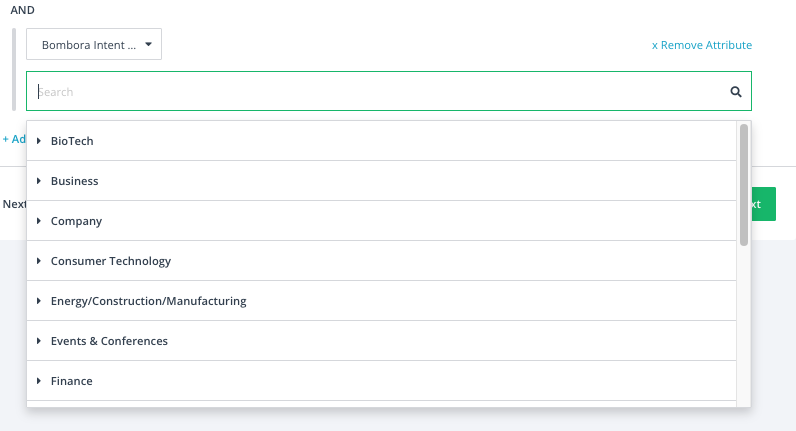Click the dropdown list scrollbar thumb
This screenshot has width=796, height=431.
(x=744, y=185)
